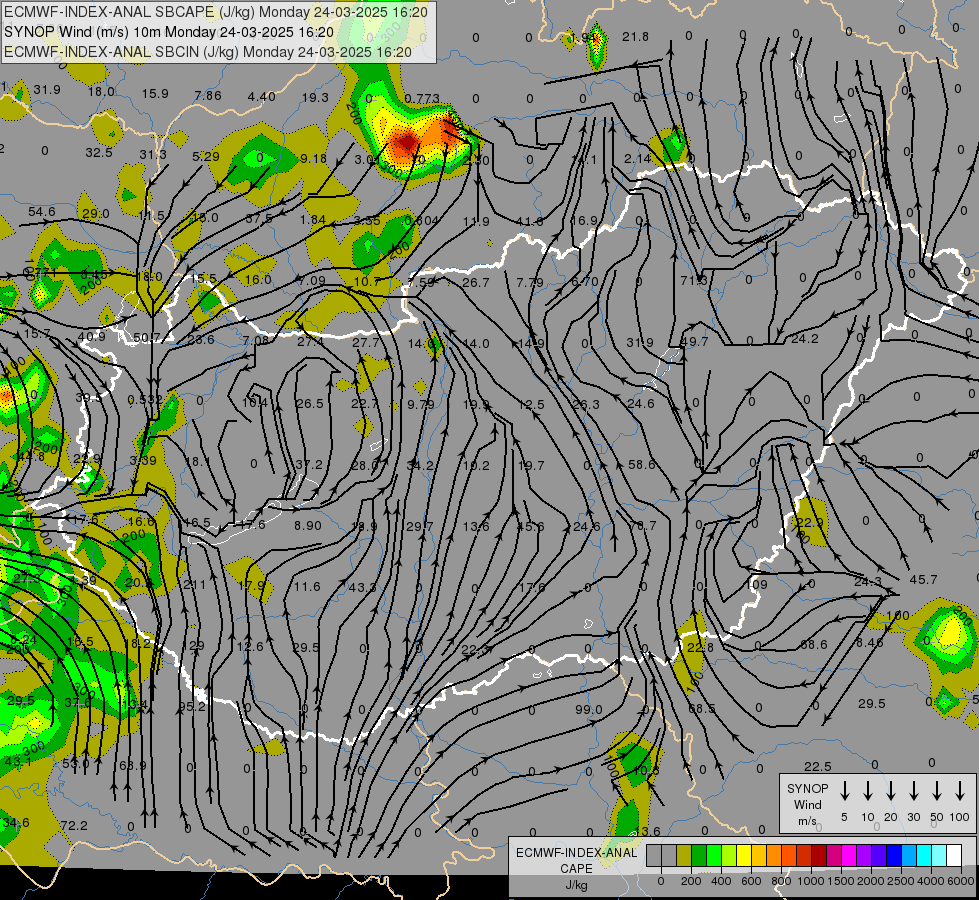Screen dimensions: 979x900
Task: Click the 26.7 value on the map
Action: 476,283
